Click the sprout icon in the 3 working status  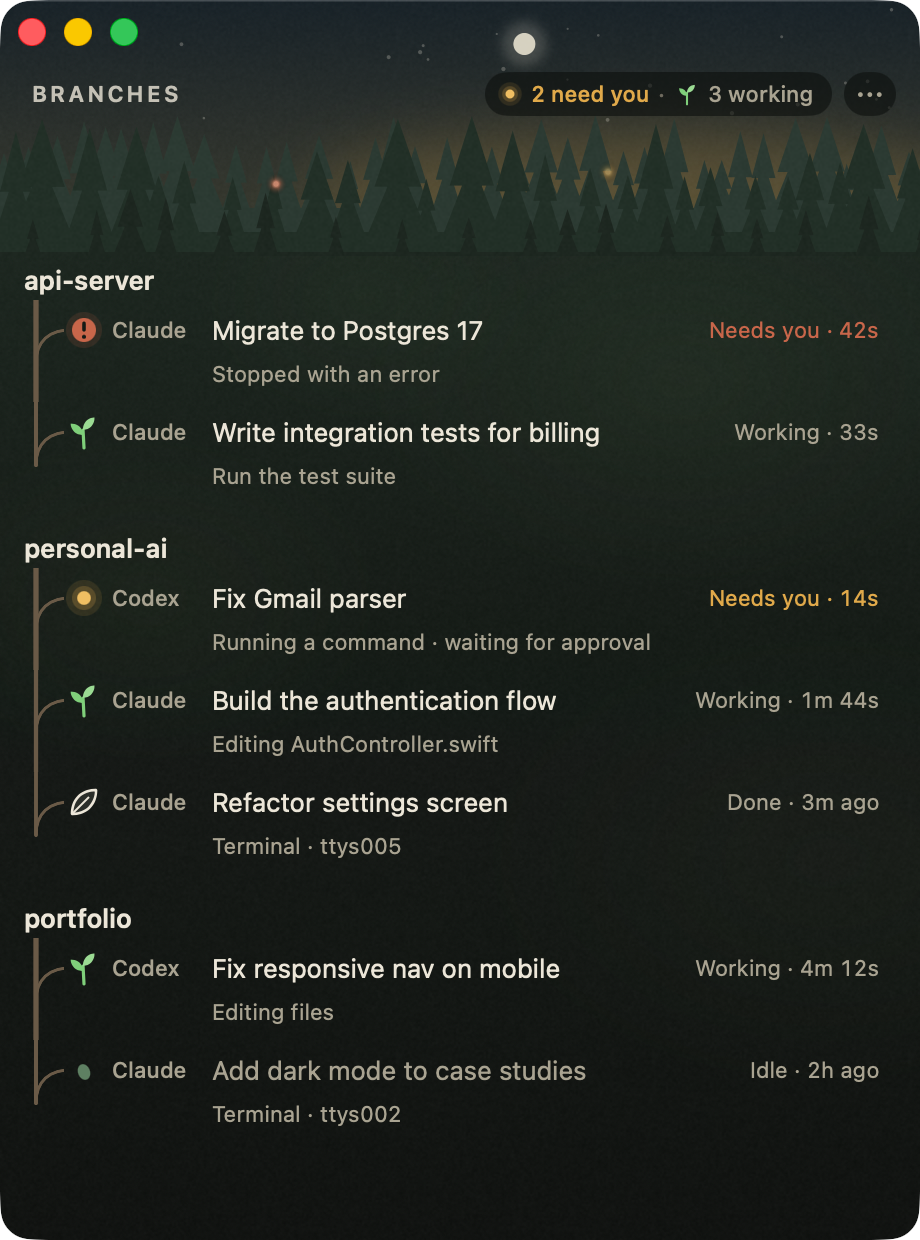(x=686, y=95)
